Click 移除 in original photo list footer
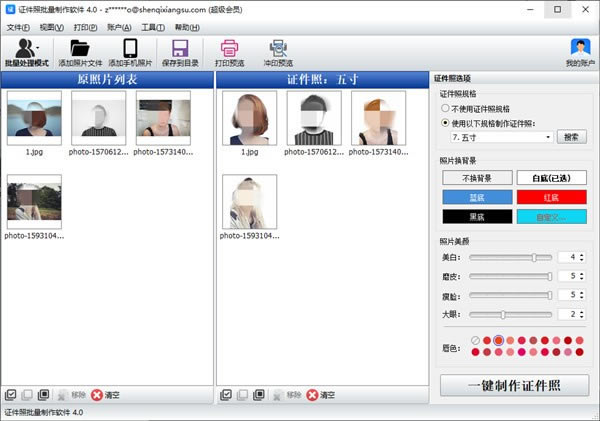 [72, 395]
